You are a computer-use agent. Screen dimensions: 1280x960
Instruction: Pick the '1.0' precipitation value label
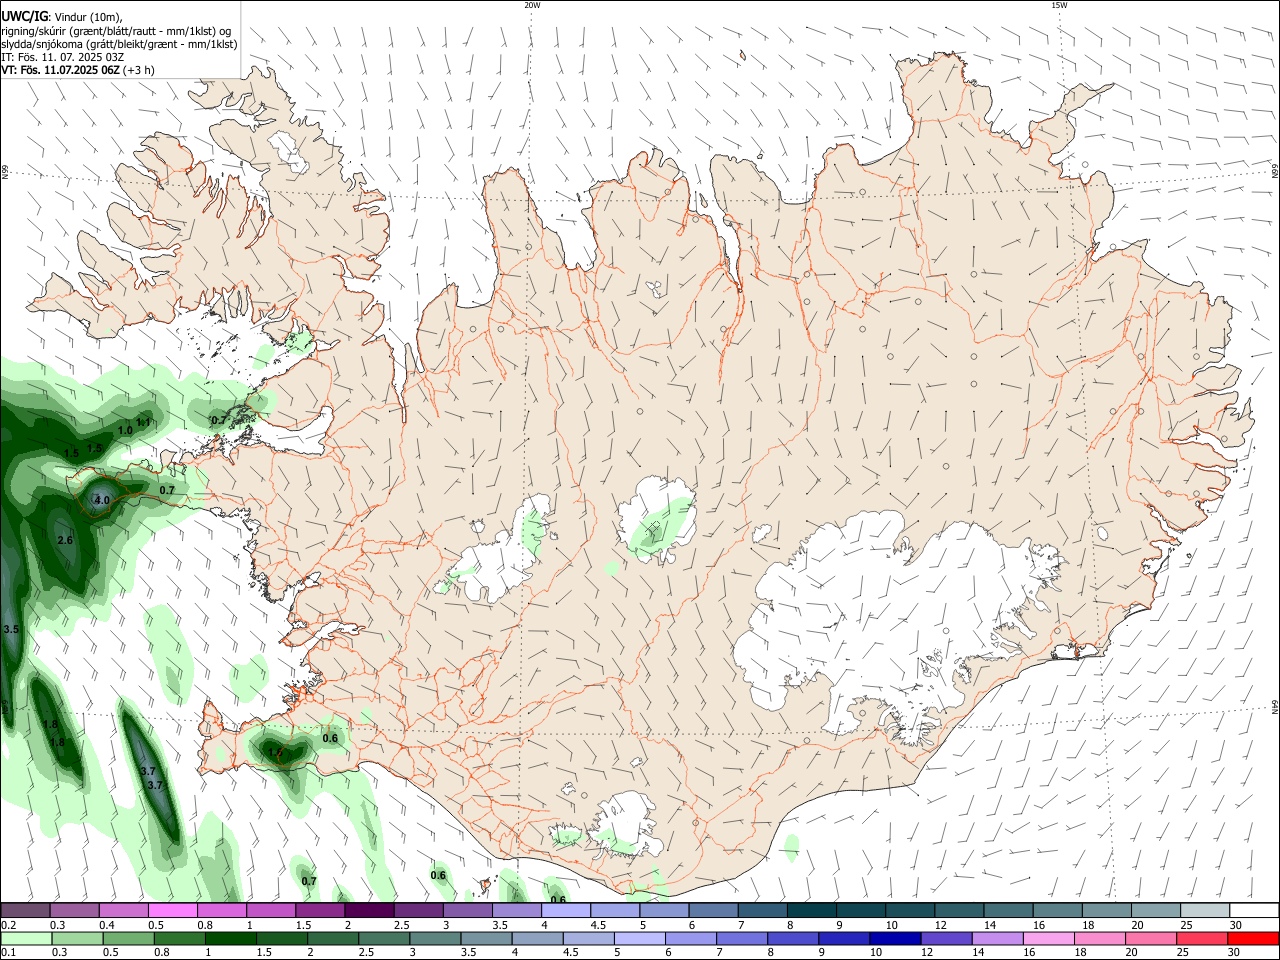pyautogui.click(x=125, y=430)
